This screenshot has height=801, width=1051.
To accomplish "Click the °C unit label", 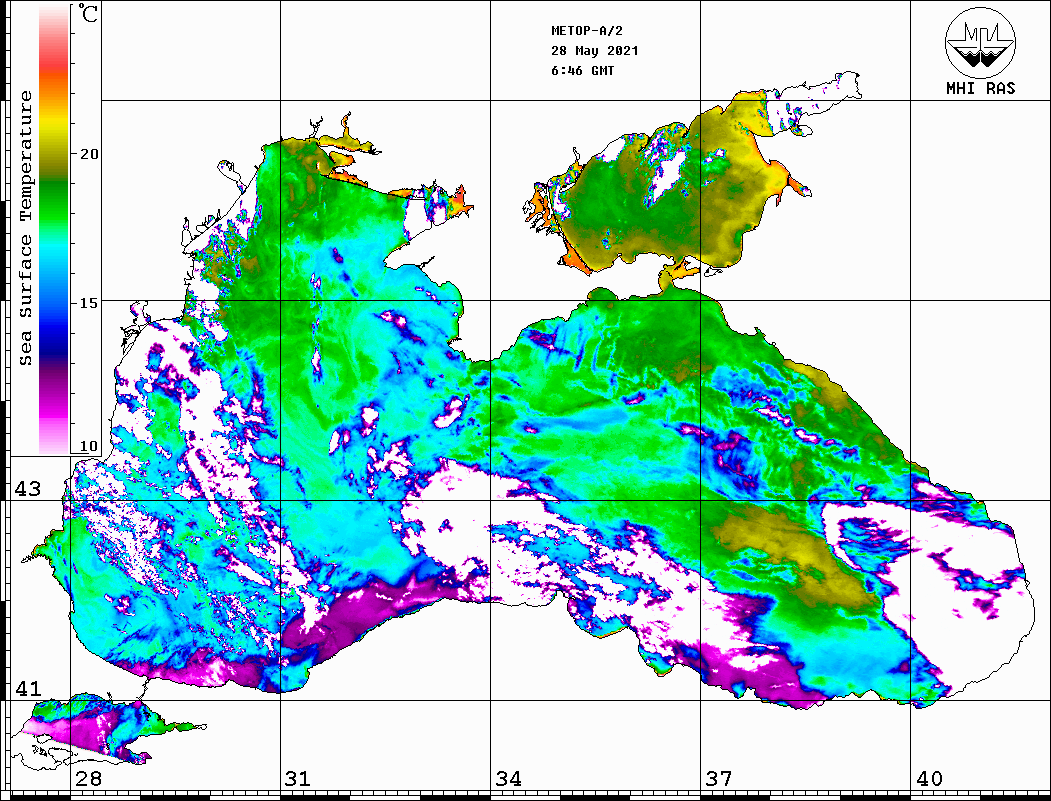I will pos(88,14).
